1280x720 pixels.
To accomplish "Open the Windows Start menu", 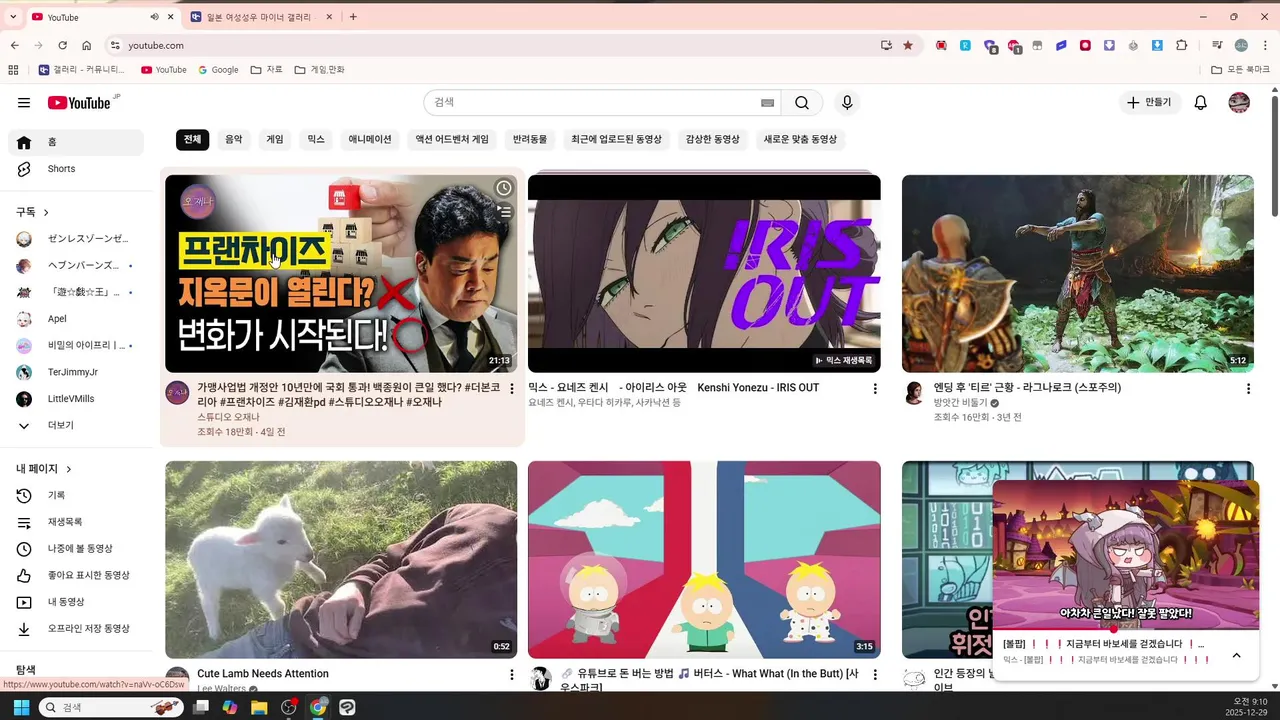I will (21, 707).
